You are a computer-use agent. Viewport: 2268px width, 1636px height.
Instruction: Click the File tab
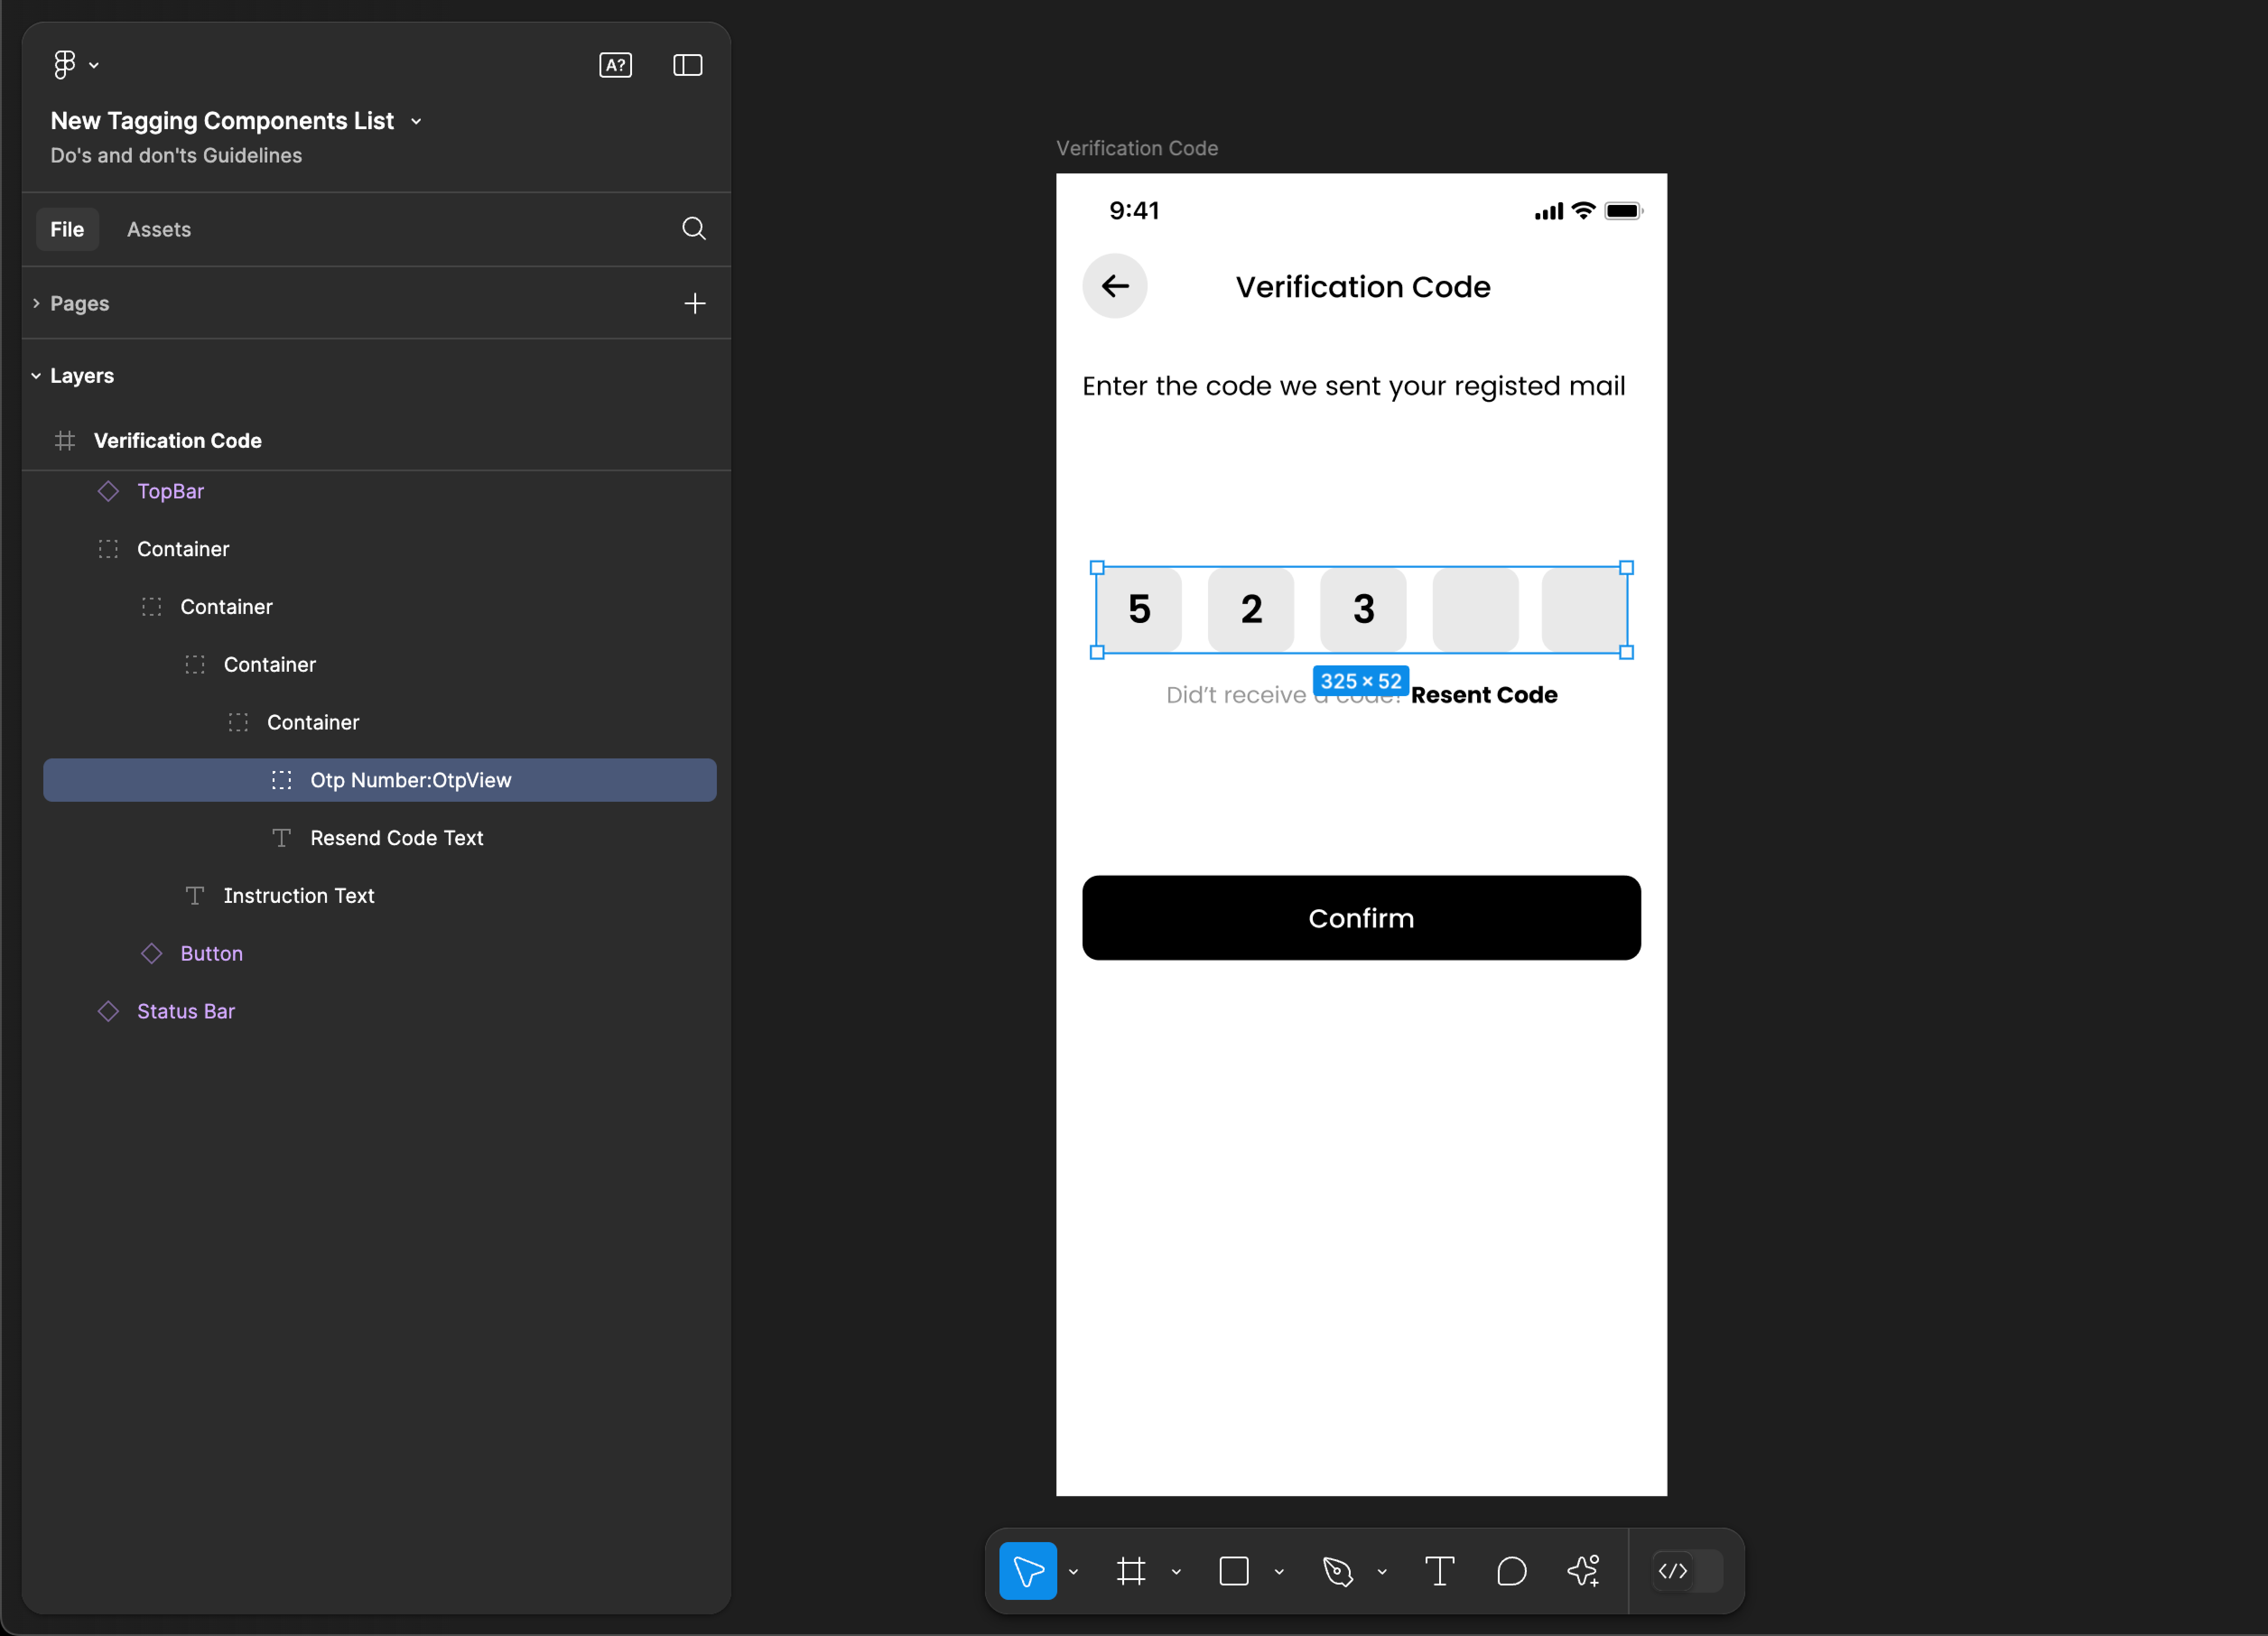point(67,229)
